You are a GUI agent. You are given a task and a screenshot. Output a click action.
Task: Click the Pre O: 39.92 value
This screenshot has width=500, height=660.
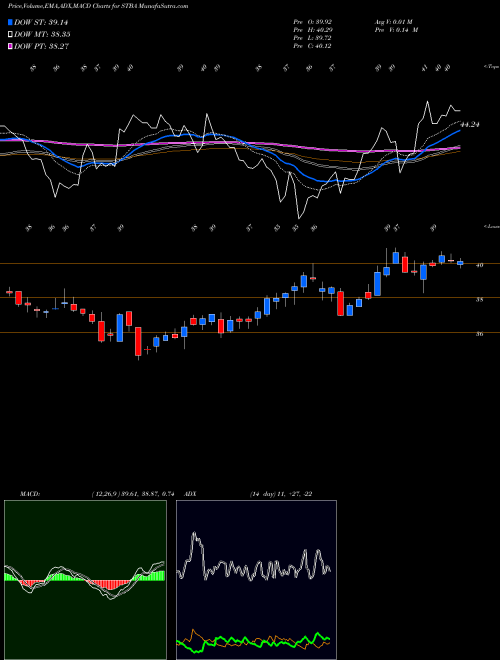pos(312,22)
